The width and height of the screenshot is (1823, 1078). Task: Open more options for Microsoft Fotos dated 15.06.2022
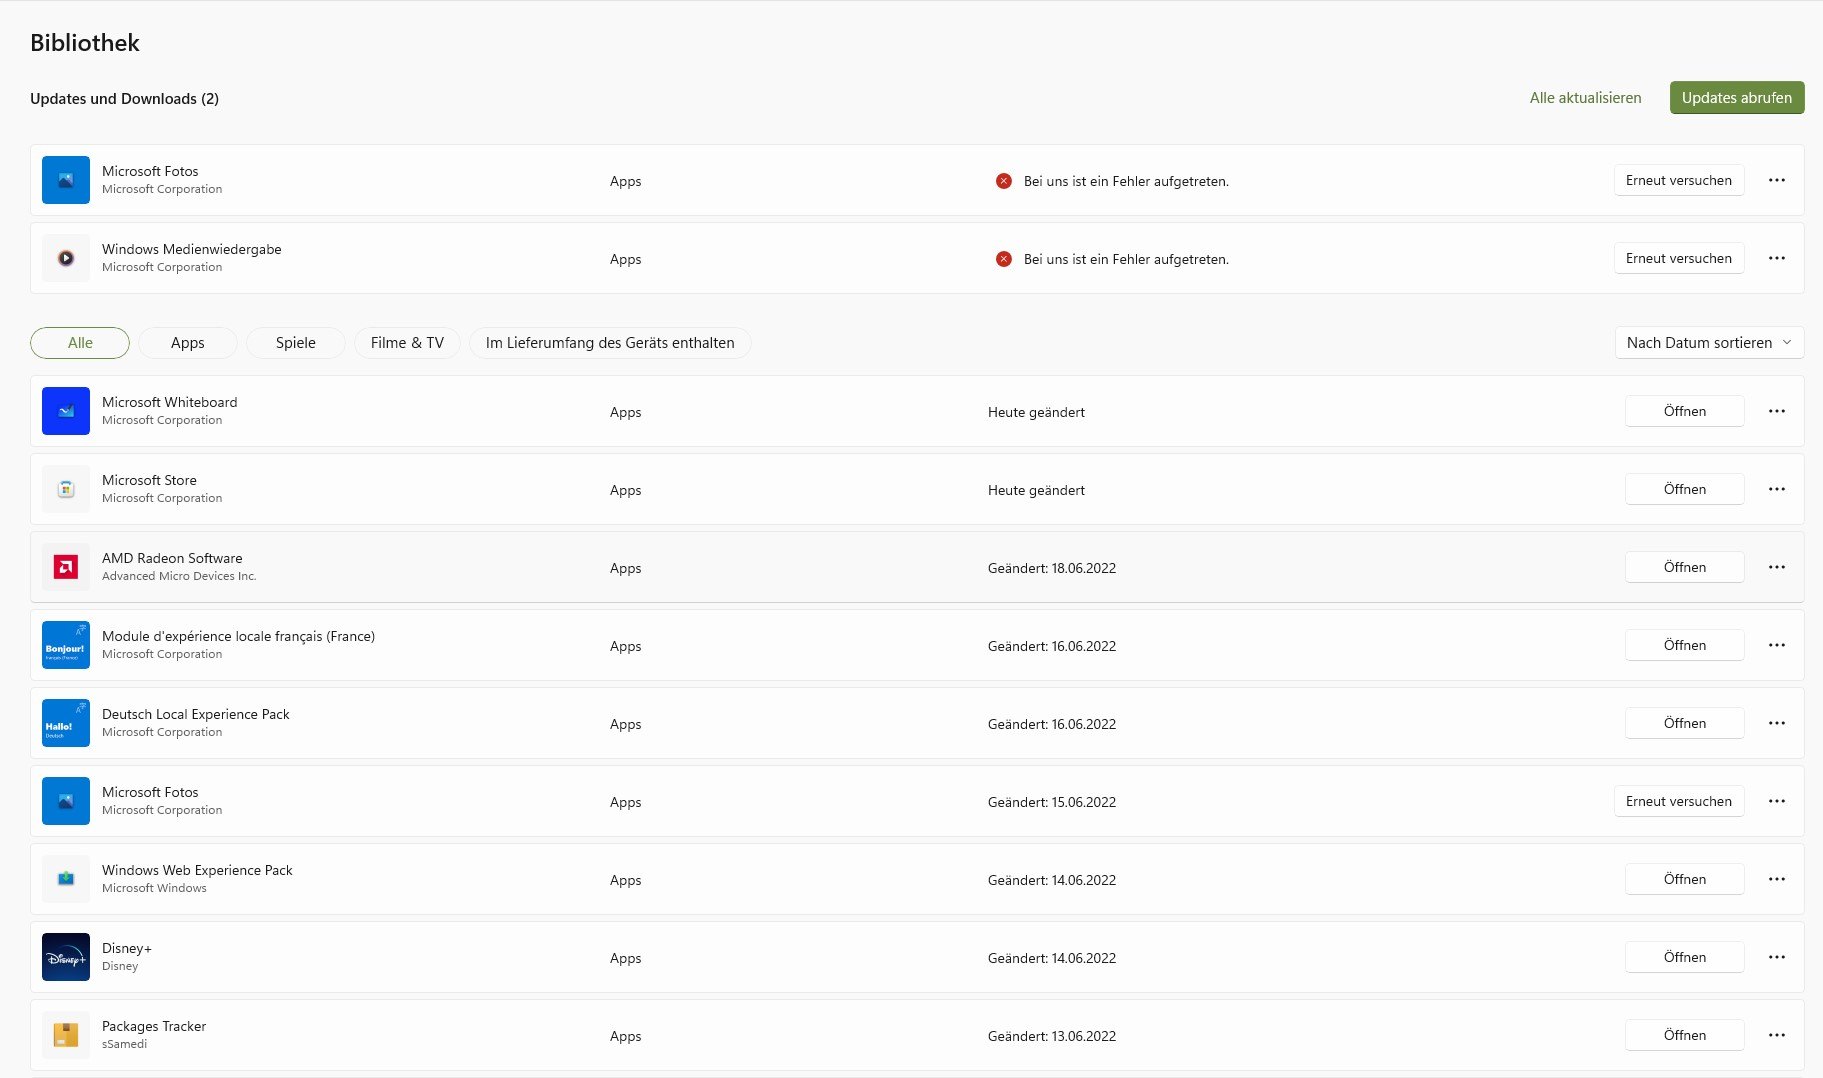click(1777, 801)
